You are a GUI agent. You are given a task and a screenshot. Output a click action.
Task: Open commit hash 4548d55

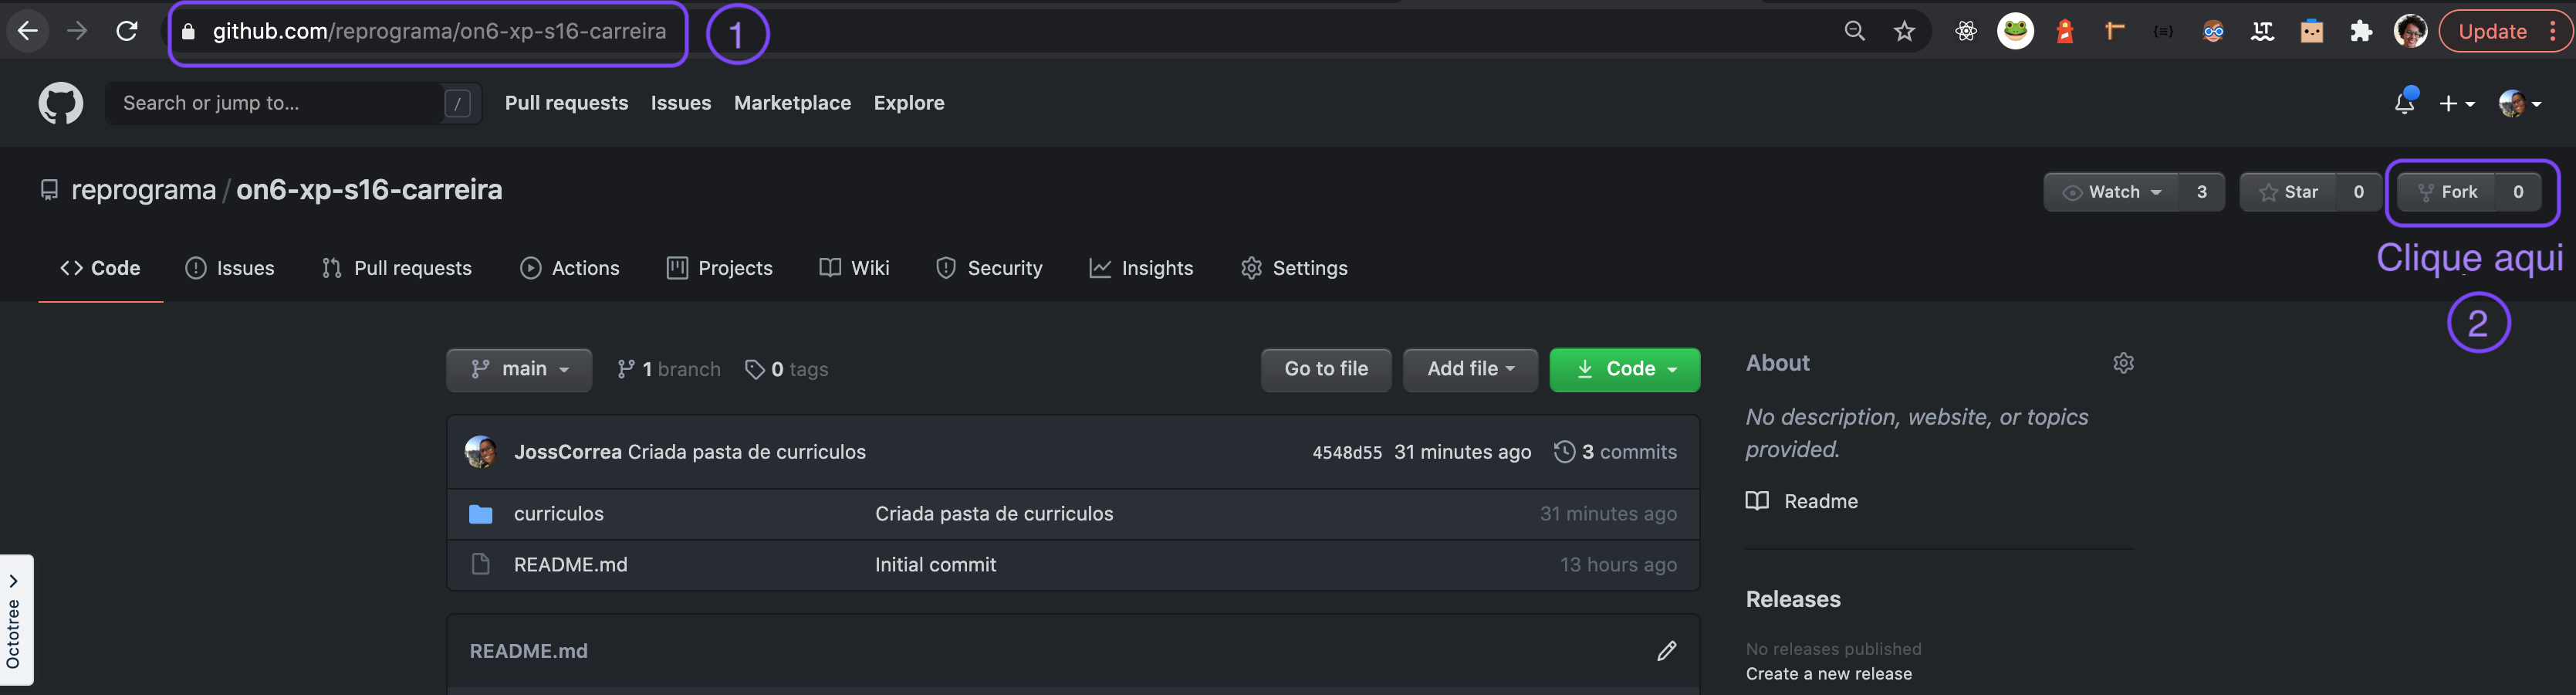point(1347,453)
